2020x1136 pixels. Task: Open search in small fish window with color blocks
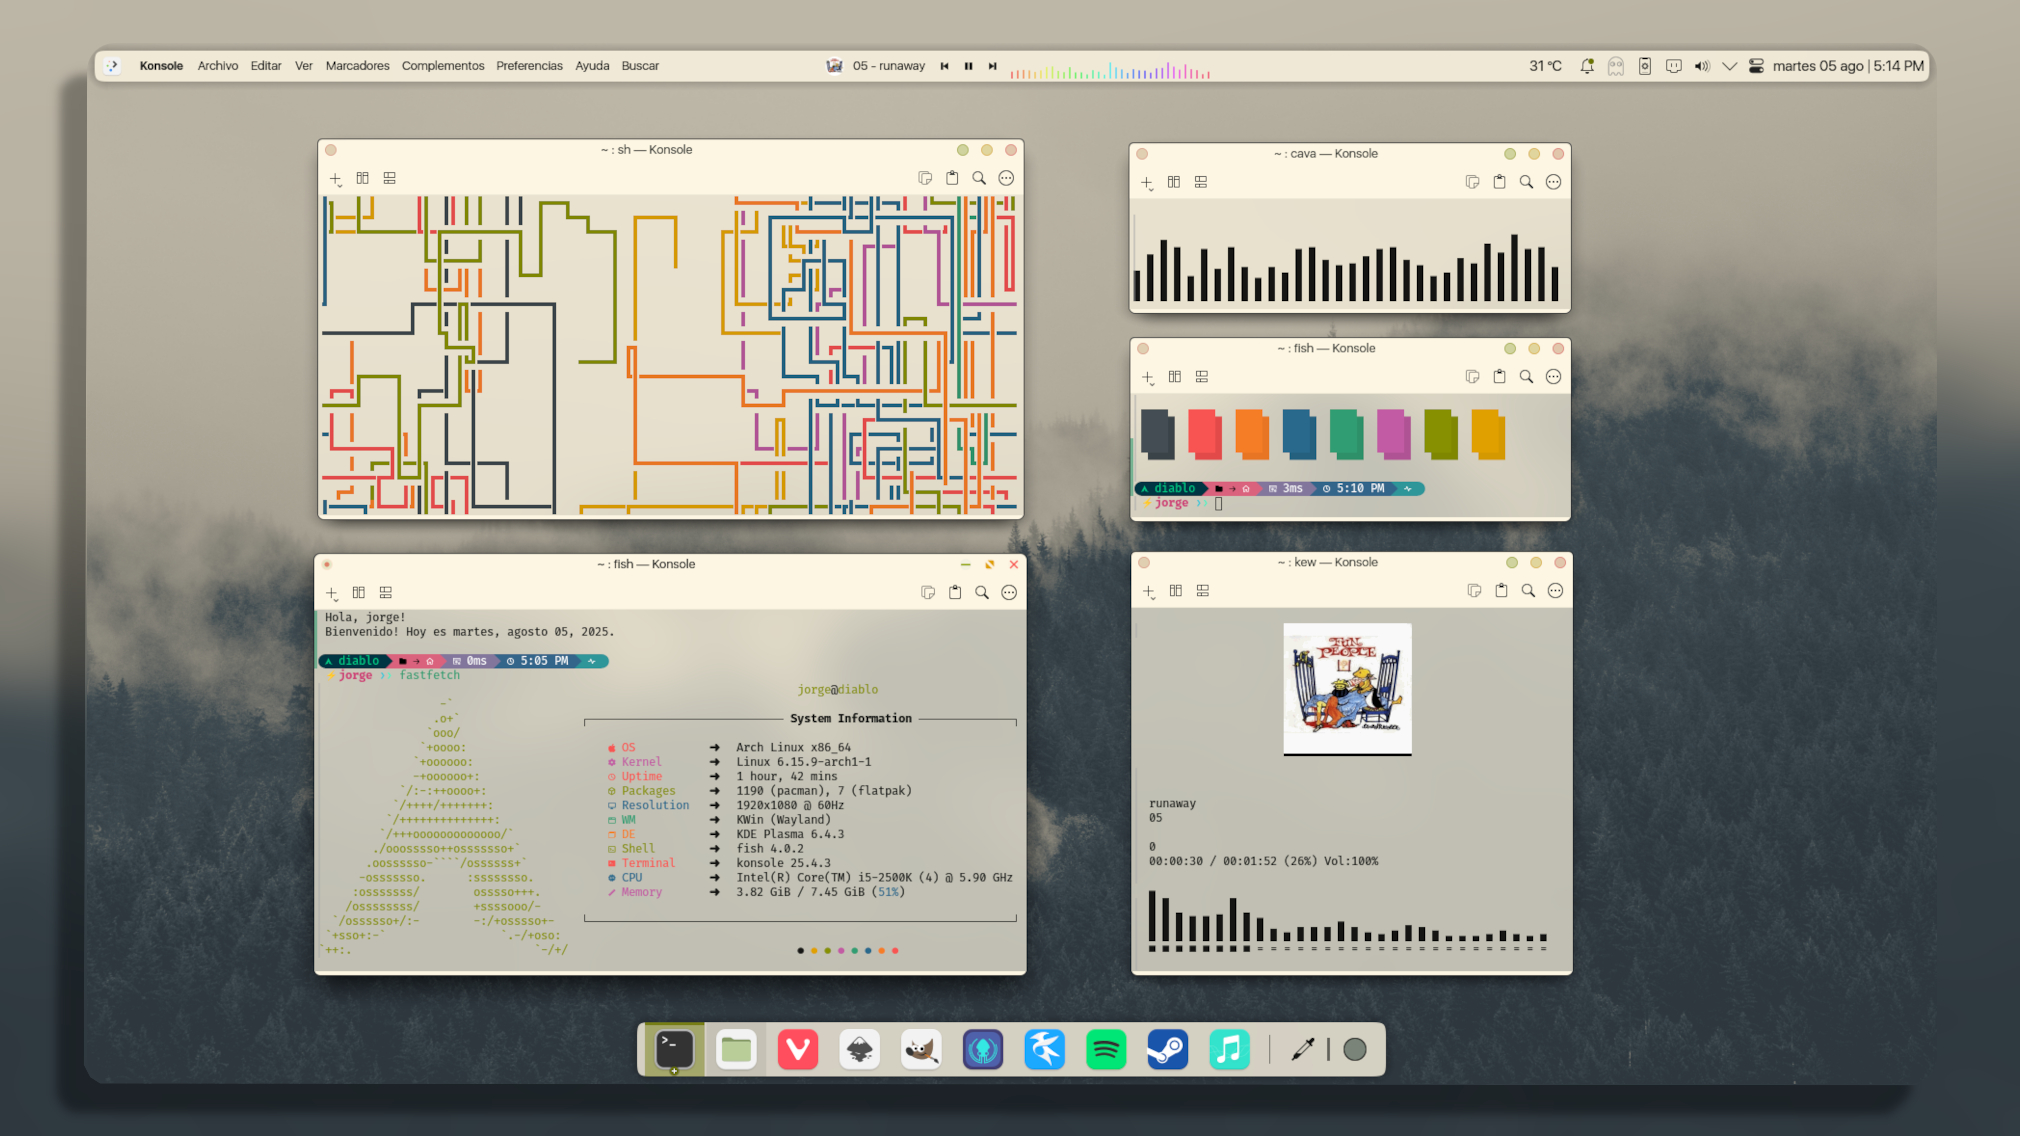pos(1526,377)
